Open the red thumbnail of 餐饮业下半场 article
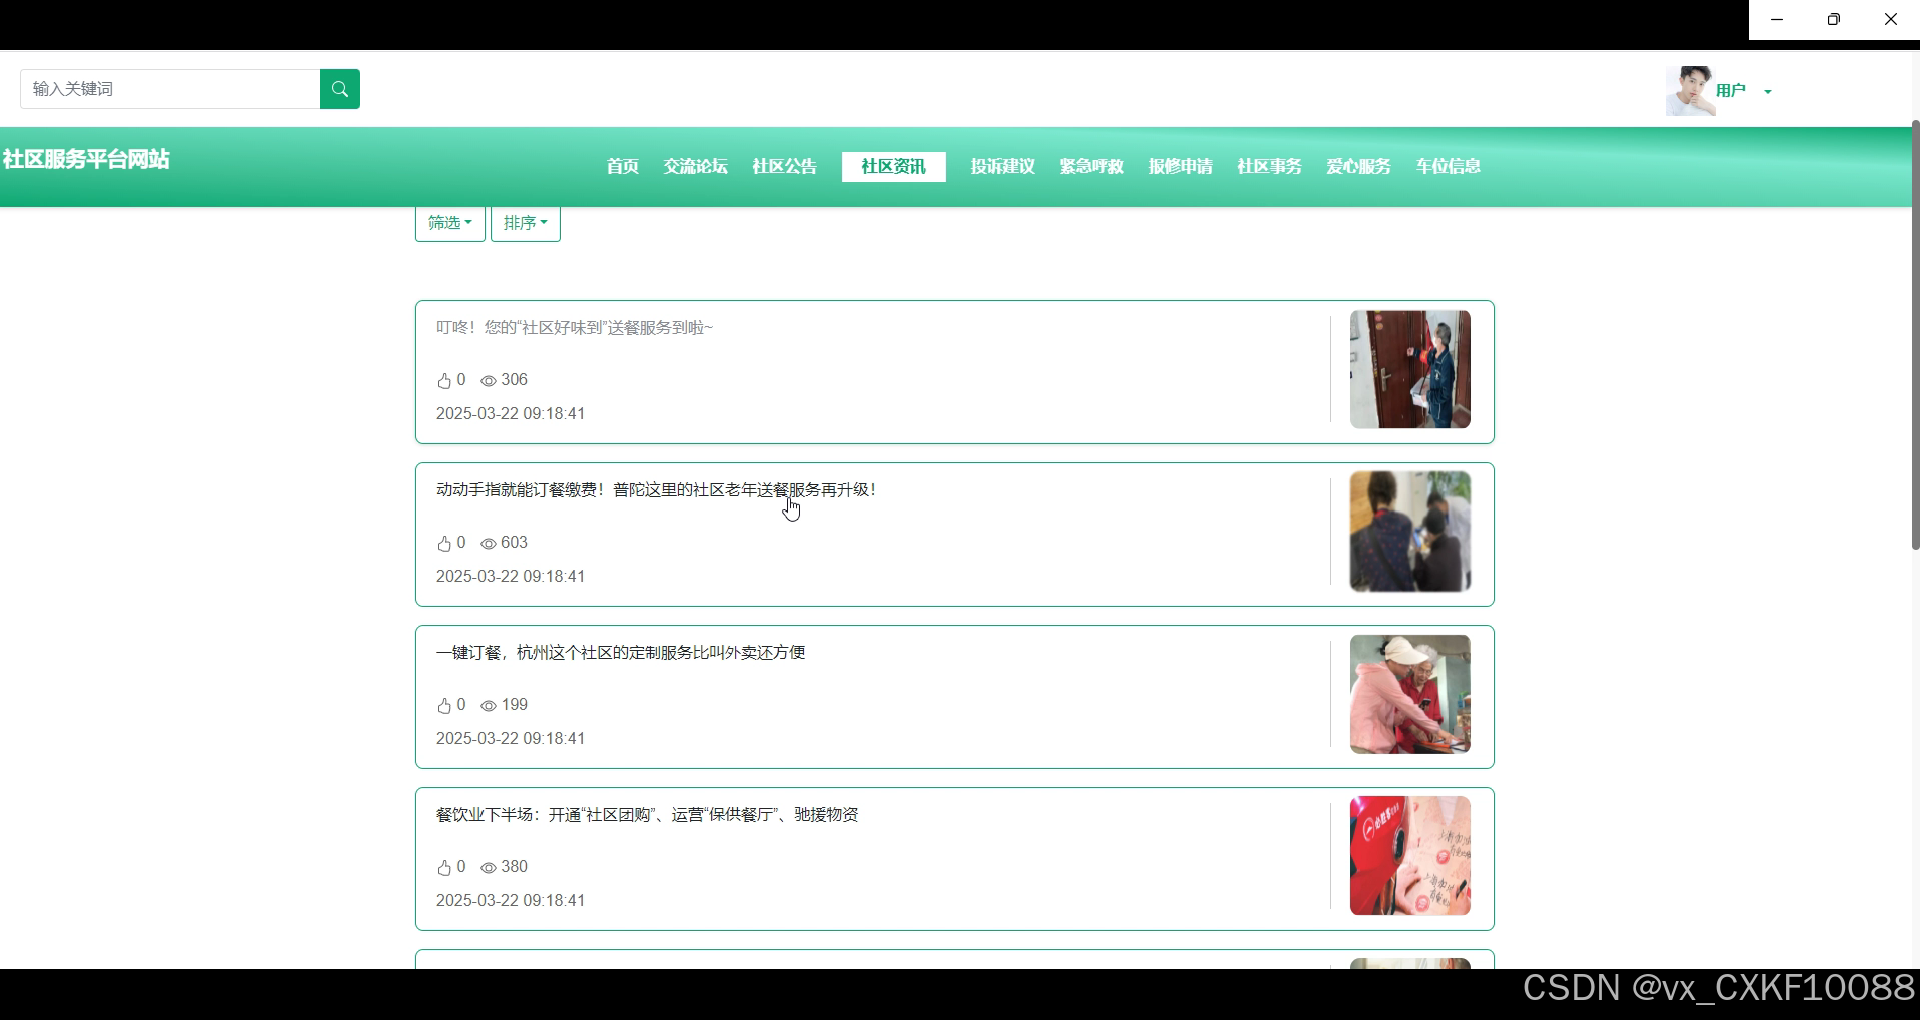The width and height of the screenshot is (1920, 1020). [1410, 856]
